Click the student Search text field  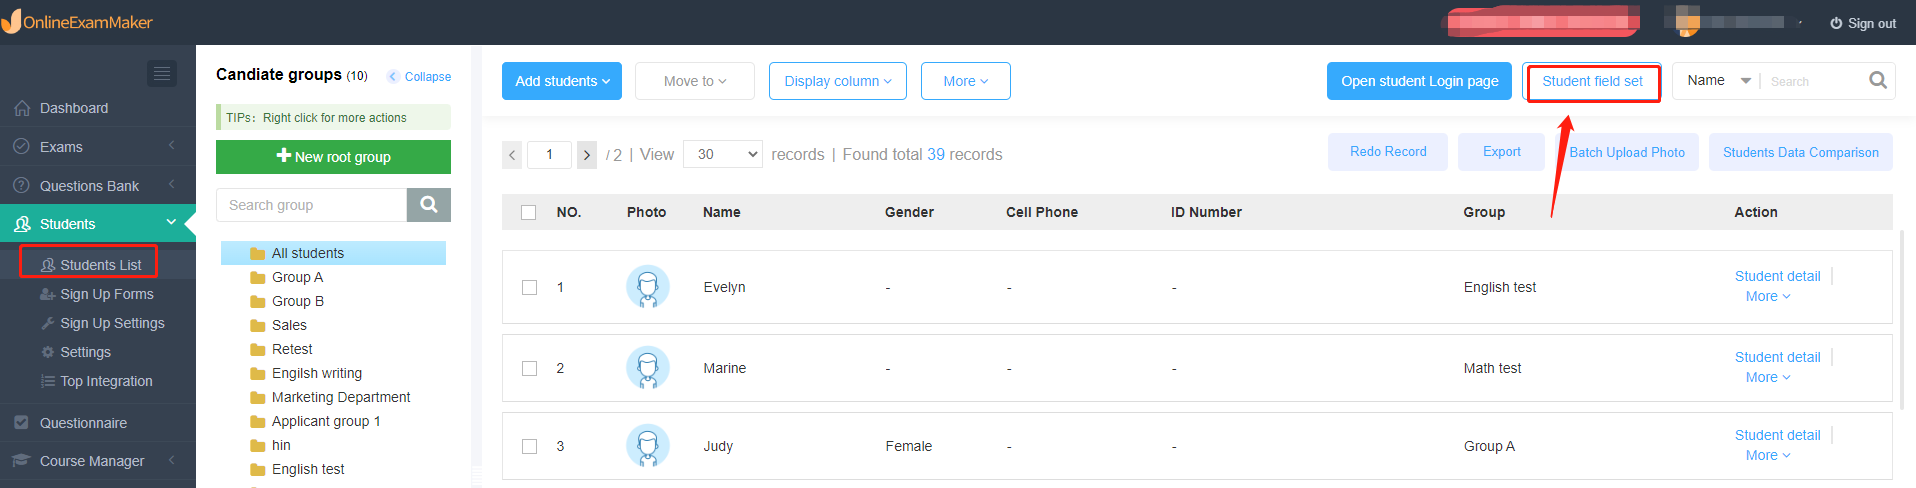click(1812, 81)
